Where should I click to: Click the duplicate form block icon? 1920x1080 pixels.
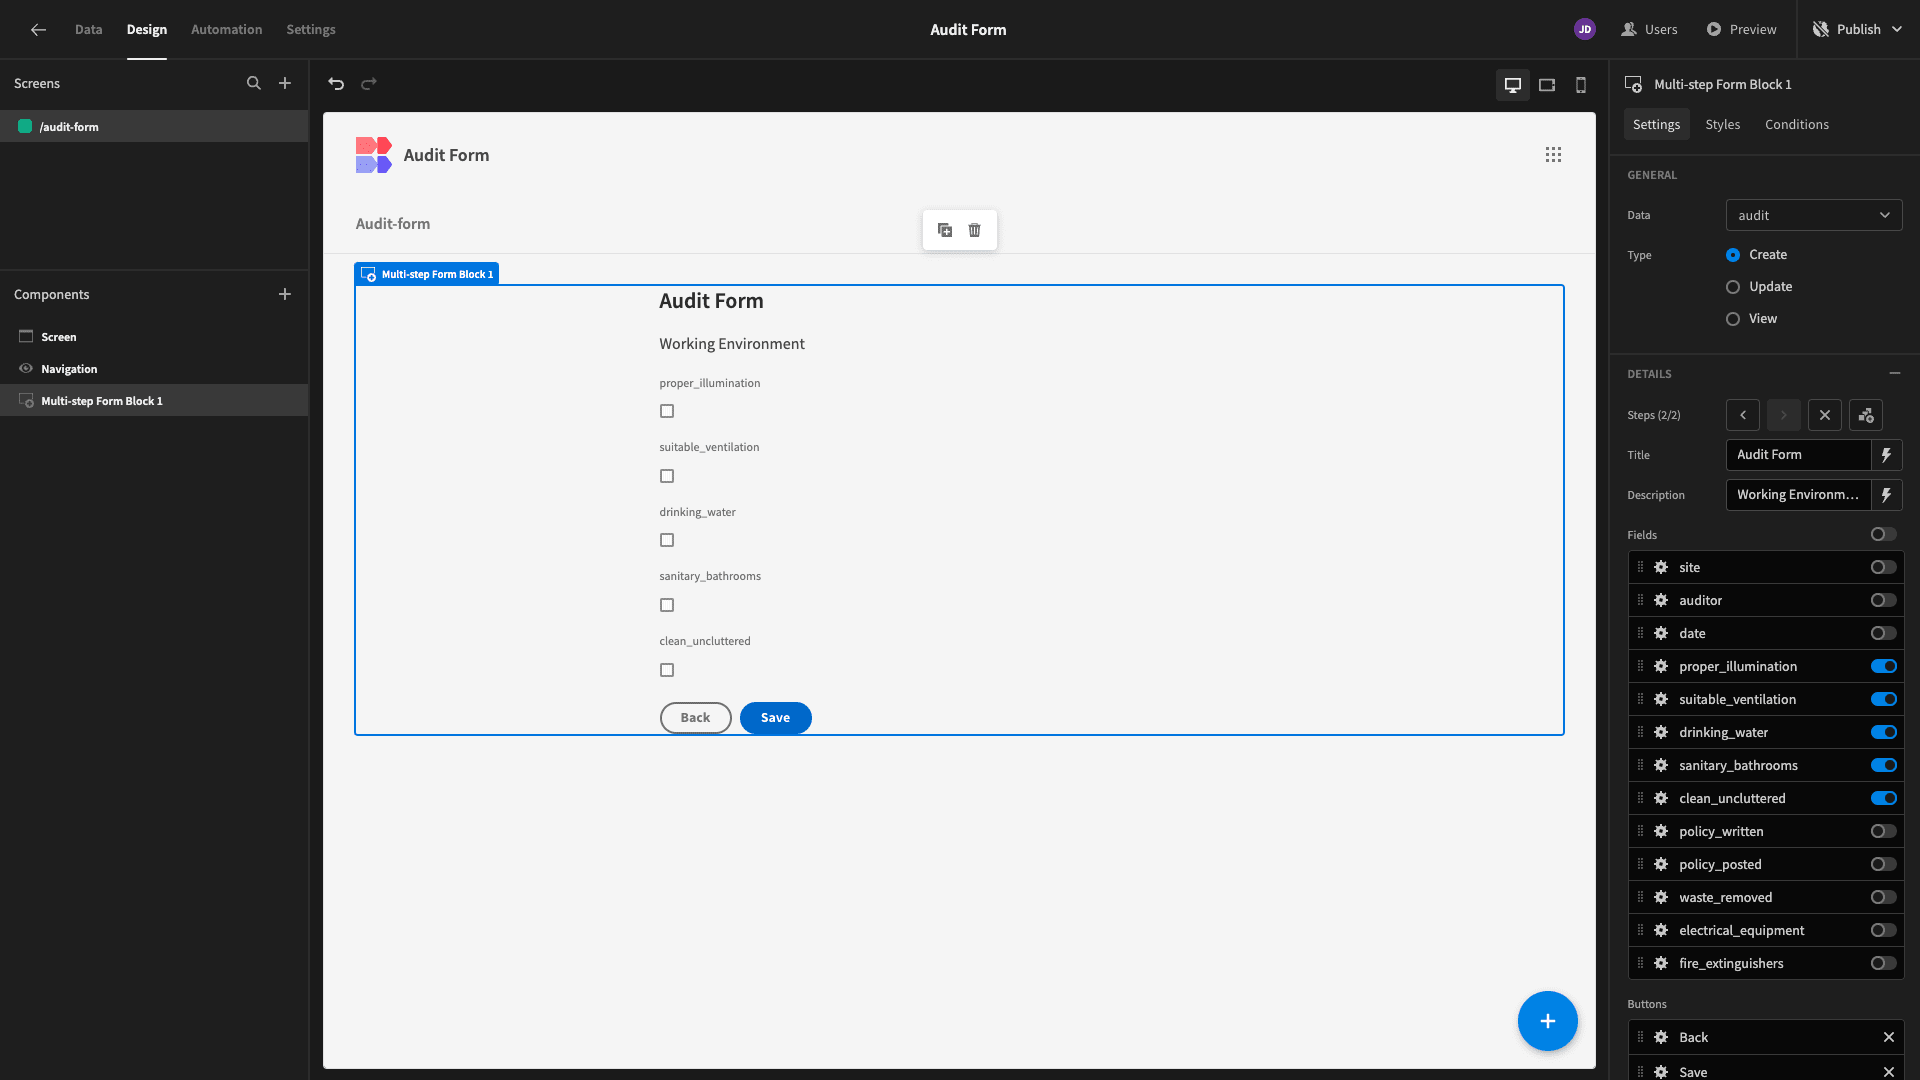pos(945,229)
